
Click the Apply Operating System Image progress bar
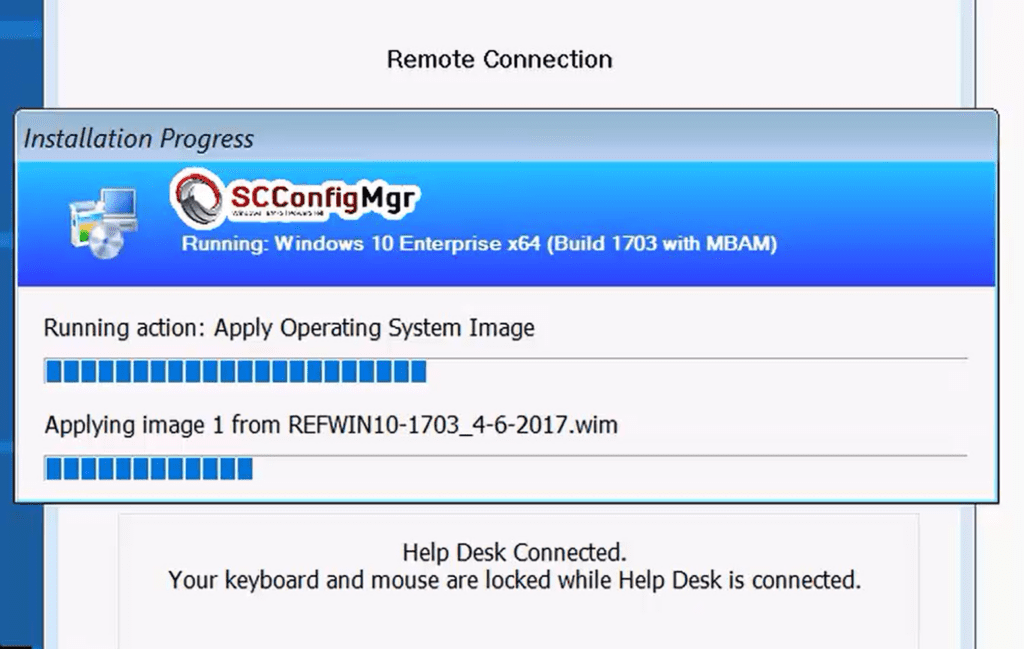[505, 371]
